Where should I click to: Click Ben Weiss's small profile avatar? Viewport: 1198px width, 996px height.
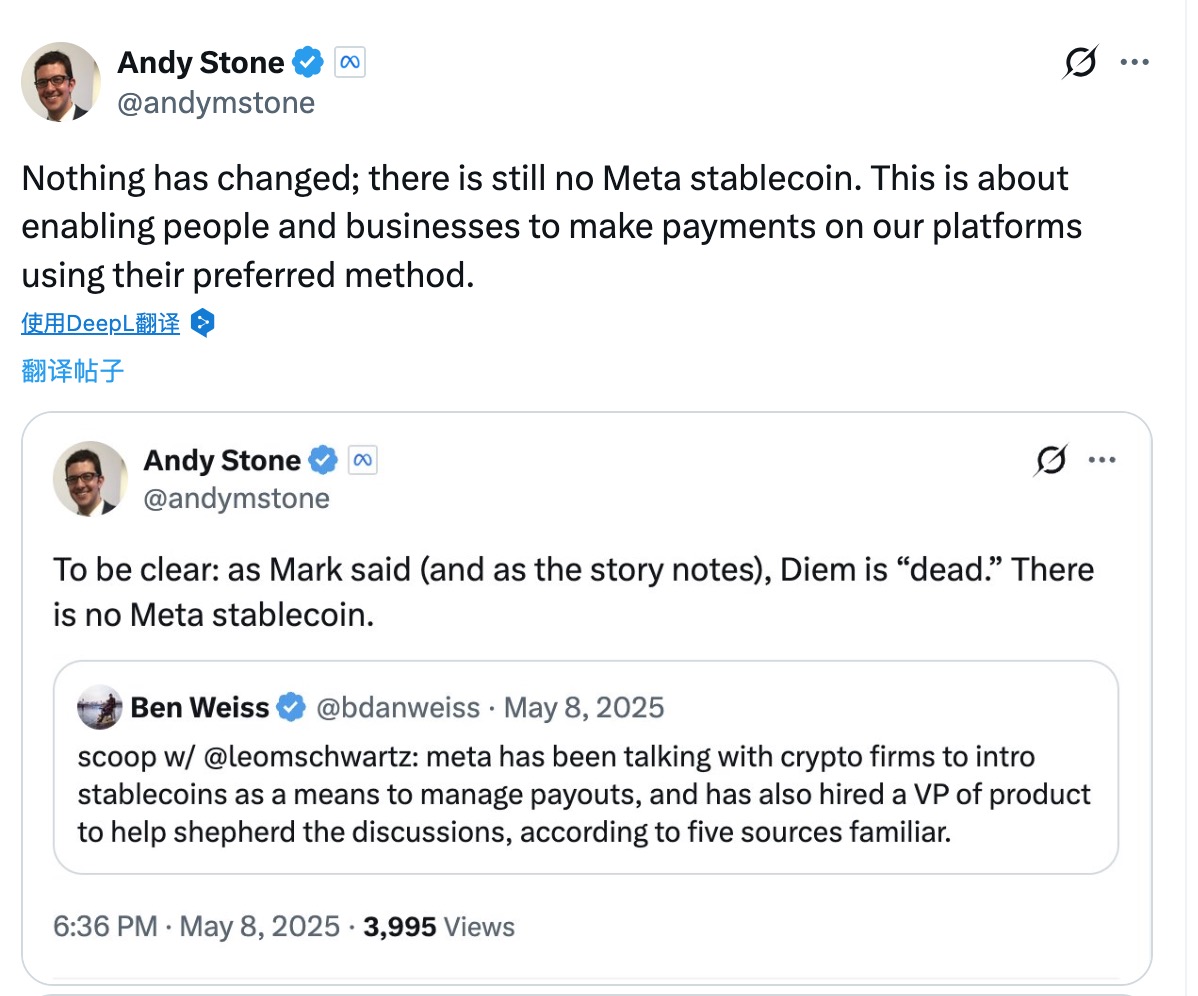click(99, 708)
